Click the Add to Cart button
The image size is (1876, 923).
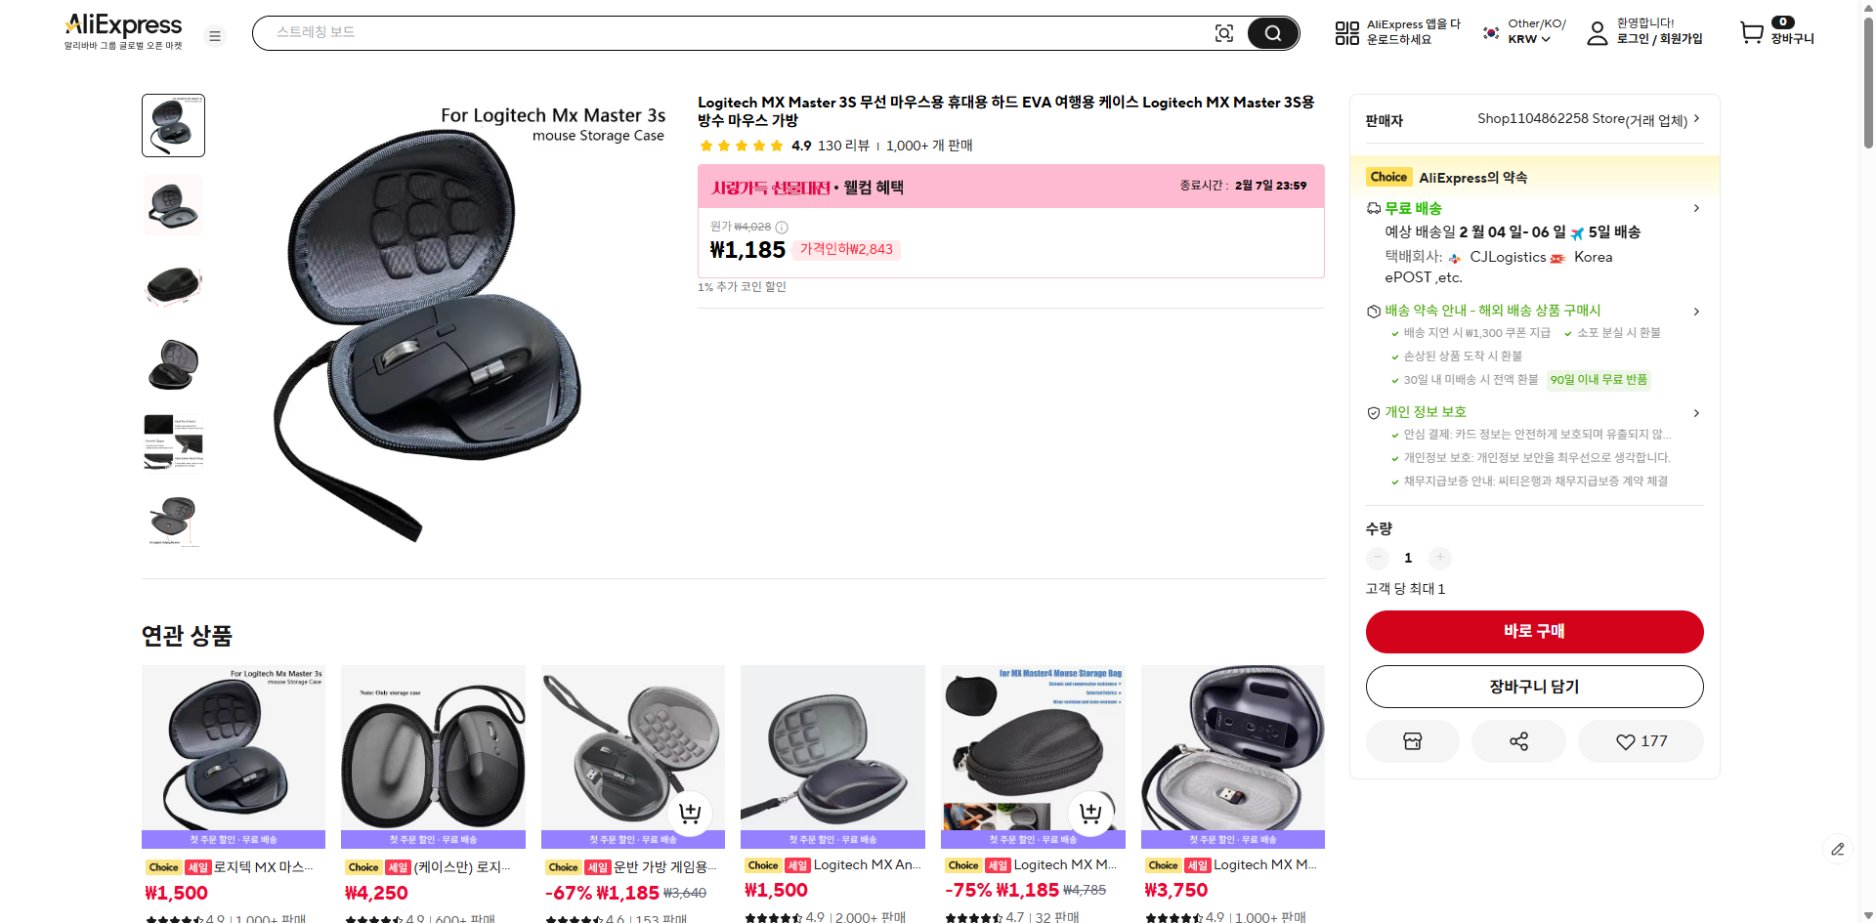1534,686
